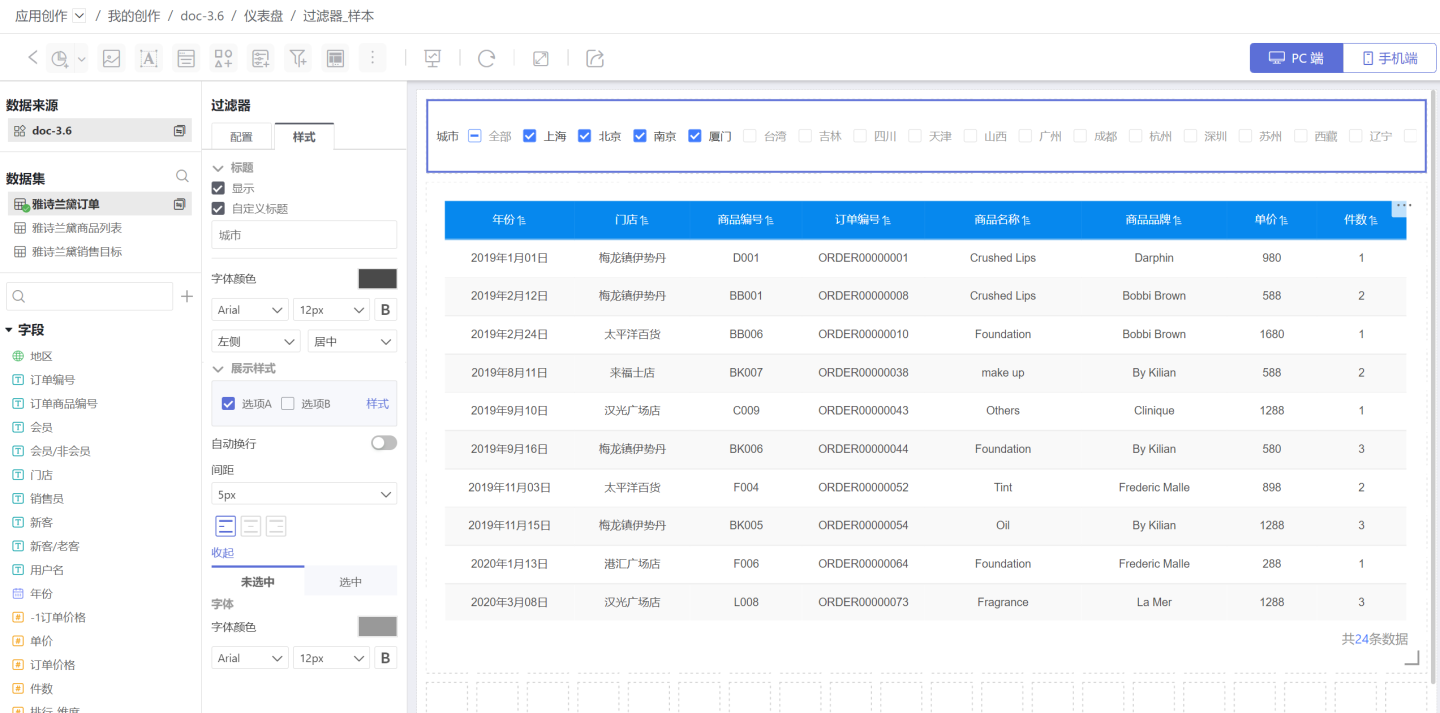The height and width of the screenshot is (713, 1440).
Task: Open the 左侧 alignment dropdown
Action: [255, 342]
